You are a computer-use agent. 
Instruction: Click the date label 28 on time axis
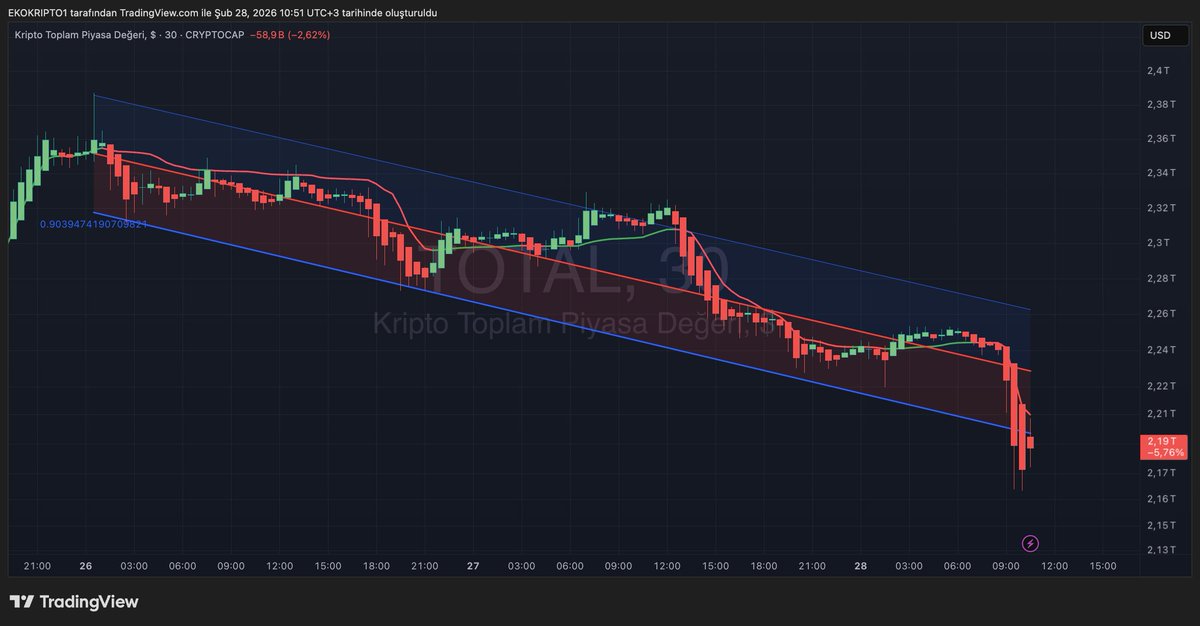click(861, 566)
